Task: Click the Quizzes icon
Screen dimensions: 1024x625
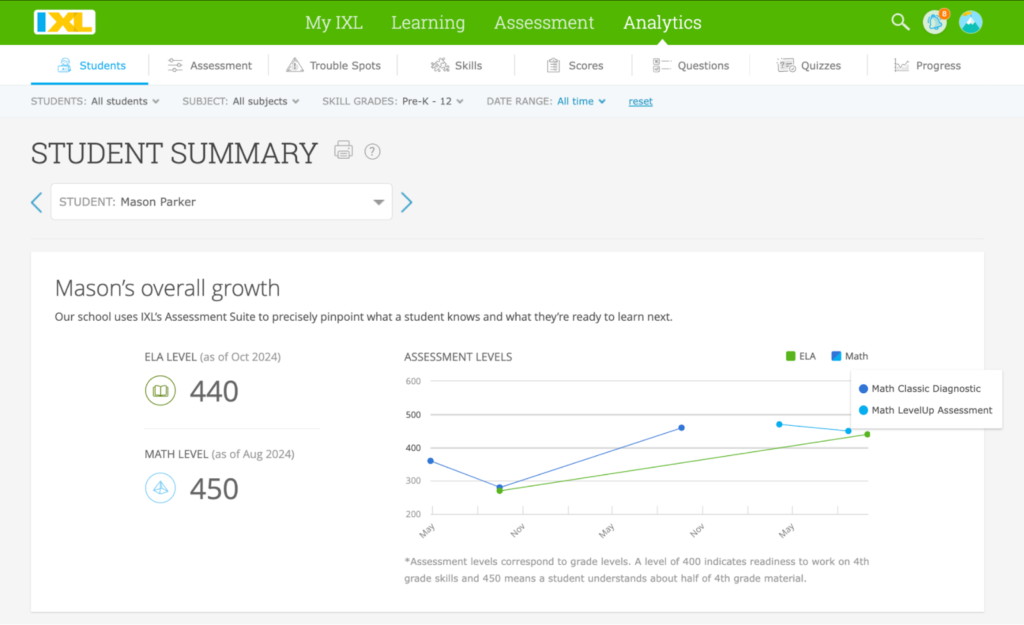Action: (786, 65)
